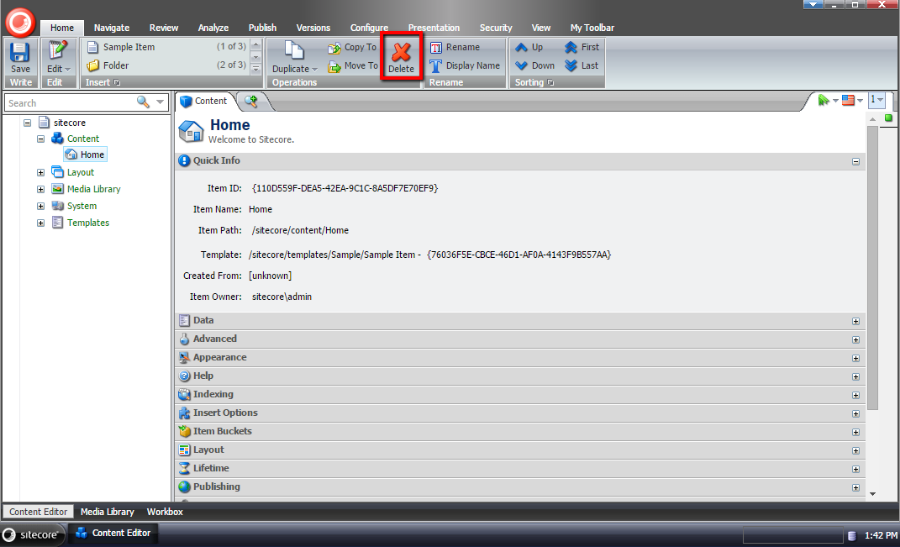Open the Edit ribbon button
The height and width of the screenshot is (547, 900).
pyautogui.click(x=58, y=58)
